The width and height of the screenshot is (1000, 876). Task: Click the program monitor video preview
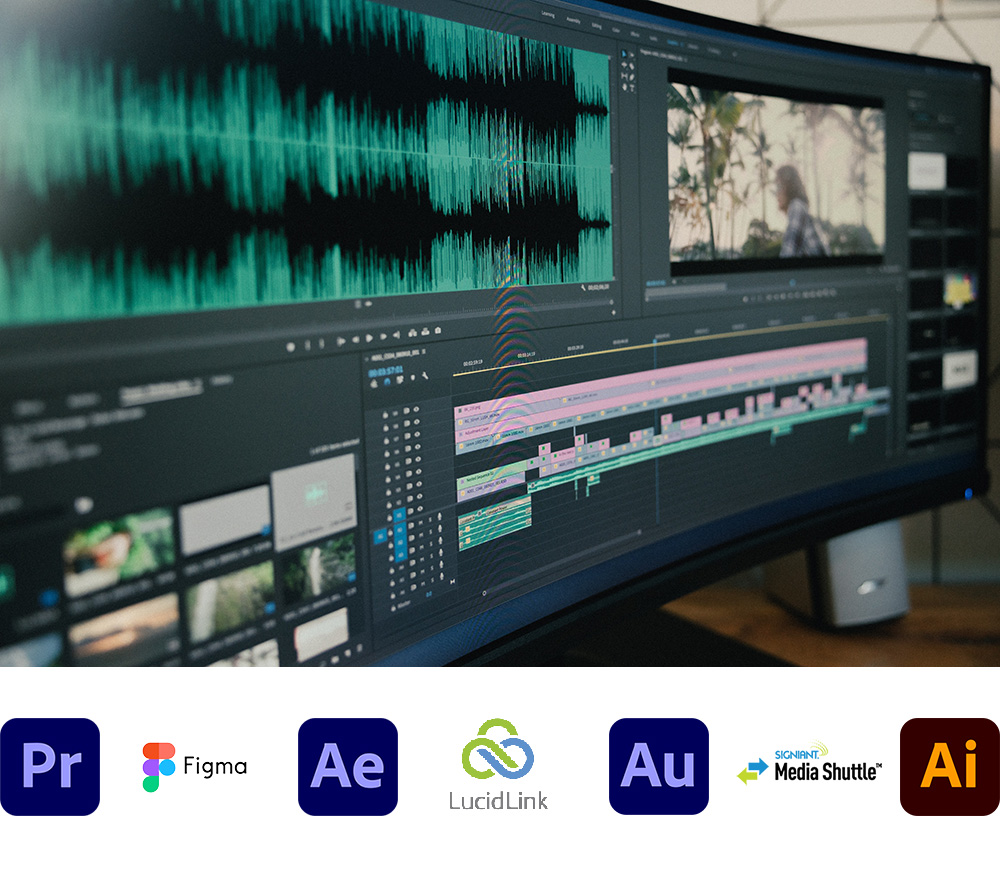coord(776,175)
